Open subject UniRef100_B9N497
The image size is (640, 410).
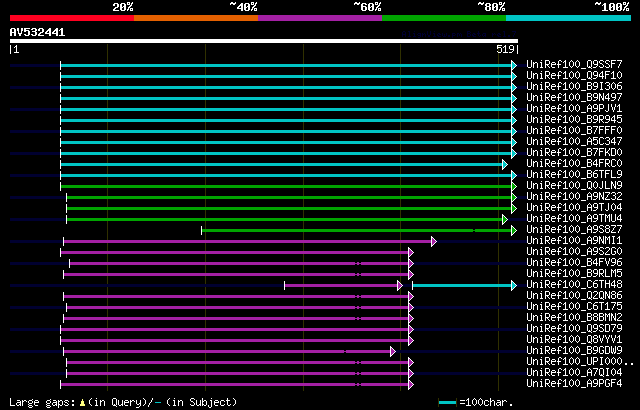point(574,98)
